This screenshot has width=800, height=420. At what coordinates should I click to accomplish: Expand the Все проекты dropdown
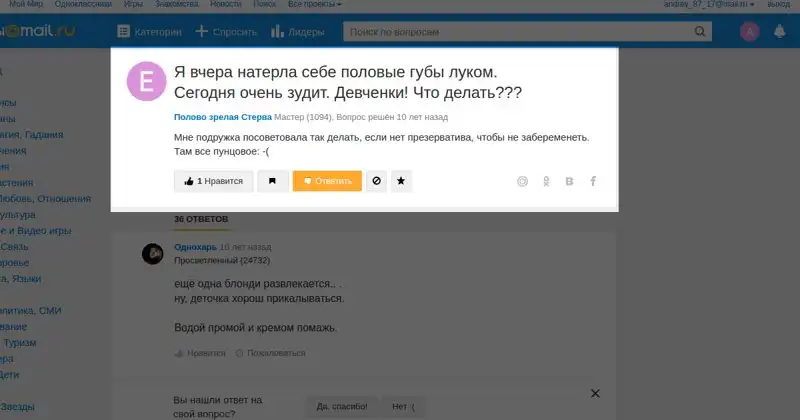coord(314,5)
